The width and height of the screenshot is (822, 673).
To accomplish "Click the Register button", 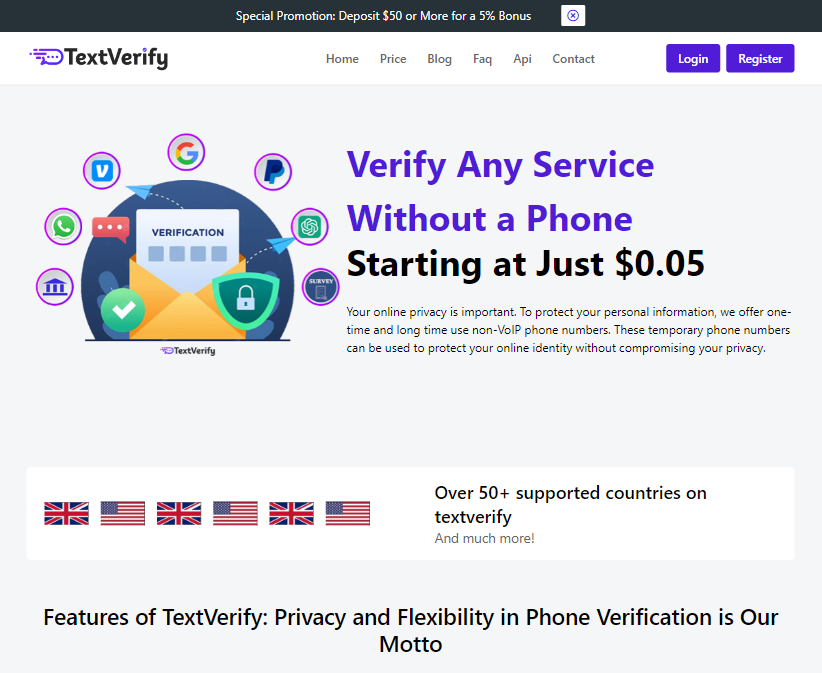I will coord(760,59).
